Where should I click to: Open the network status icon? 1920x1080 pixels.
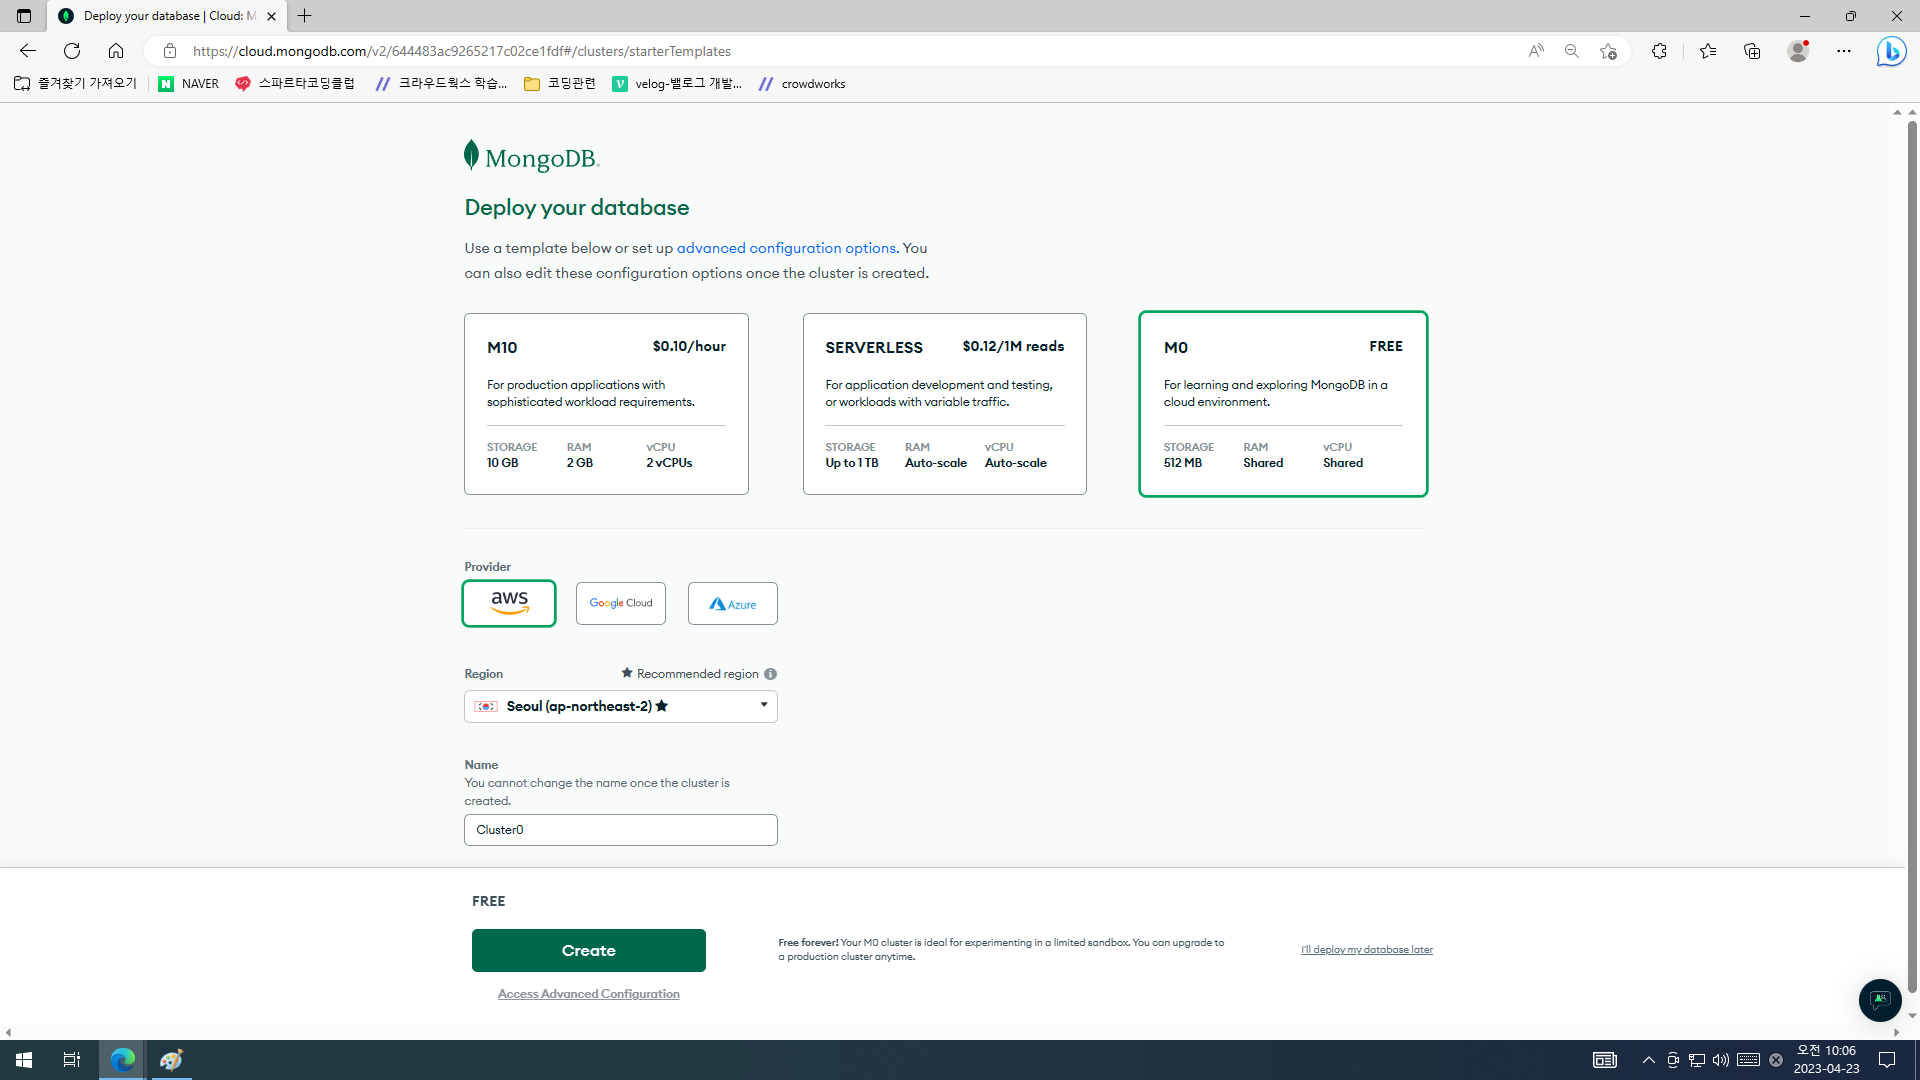tap(1697, 1060)
